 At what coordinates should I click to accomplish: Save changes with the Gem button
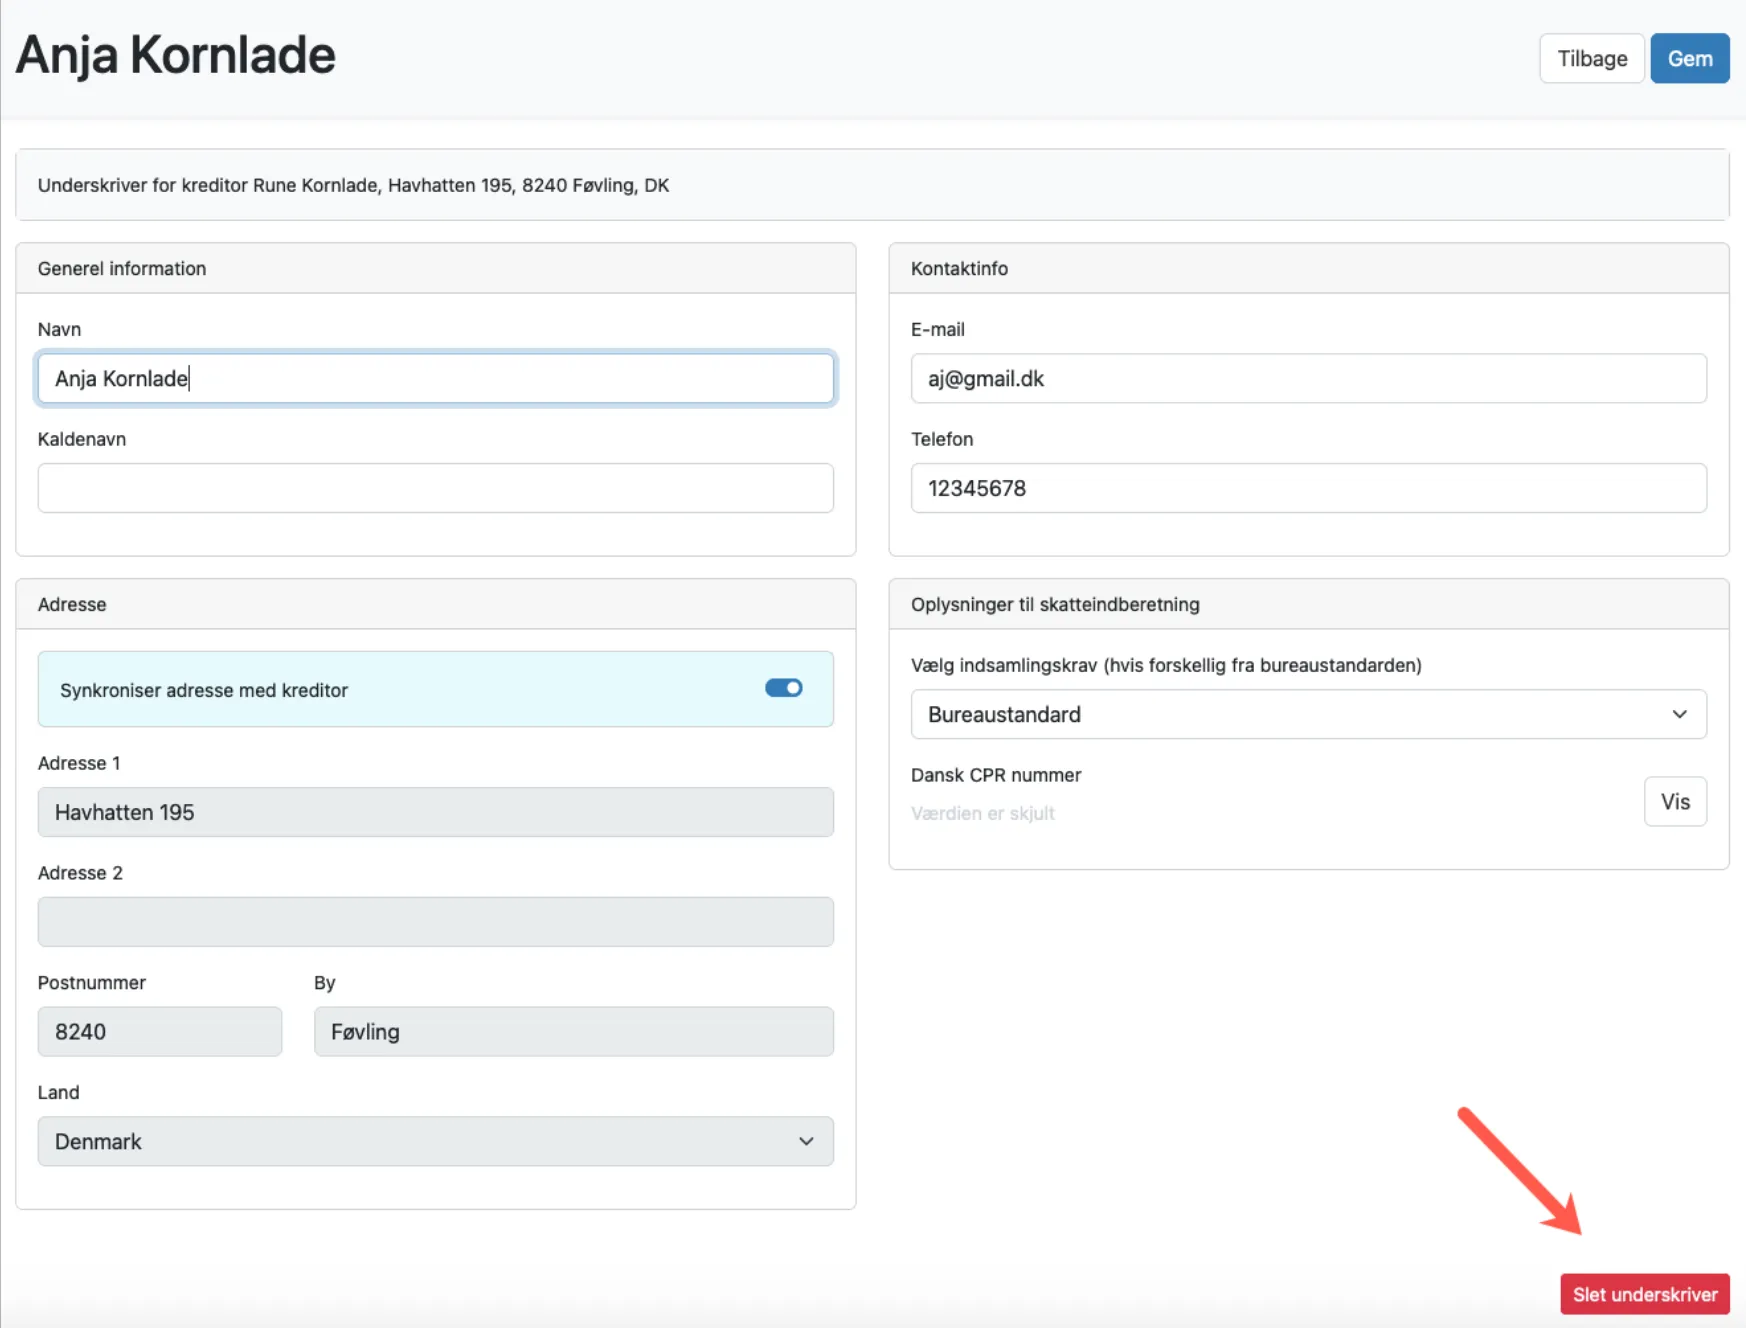(x=1689, y=59)
